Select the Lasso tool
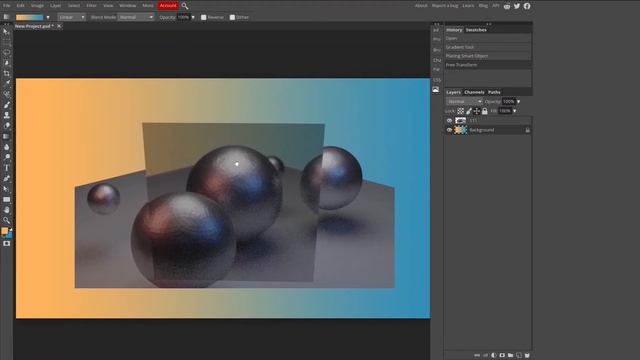This screenshot has height=360, width=640. 7,52
